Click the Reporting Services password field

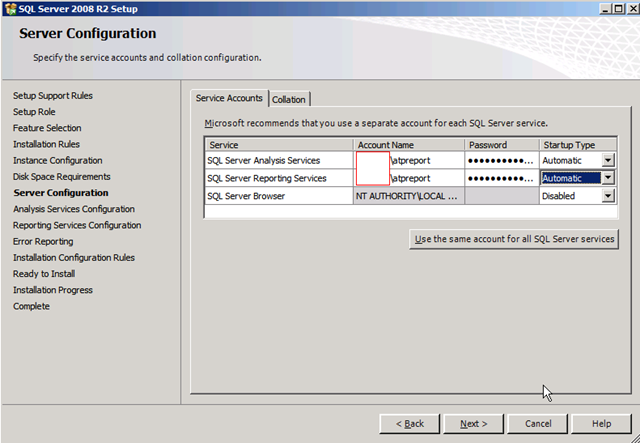(x=501, y=178)
